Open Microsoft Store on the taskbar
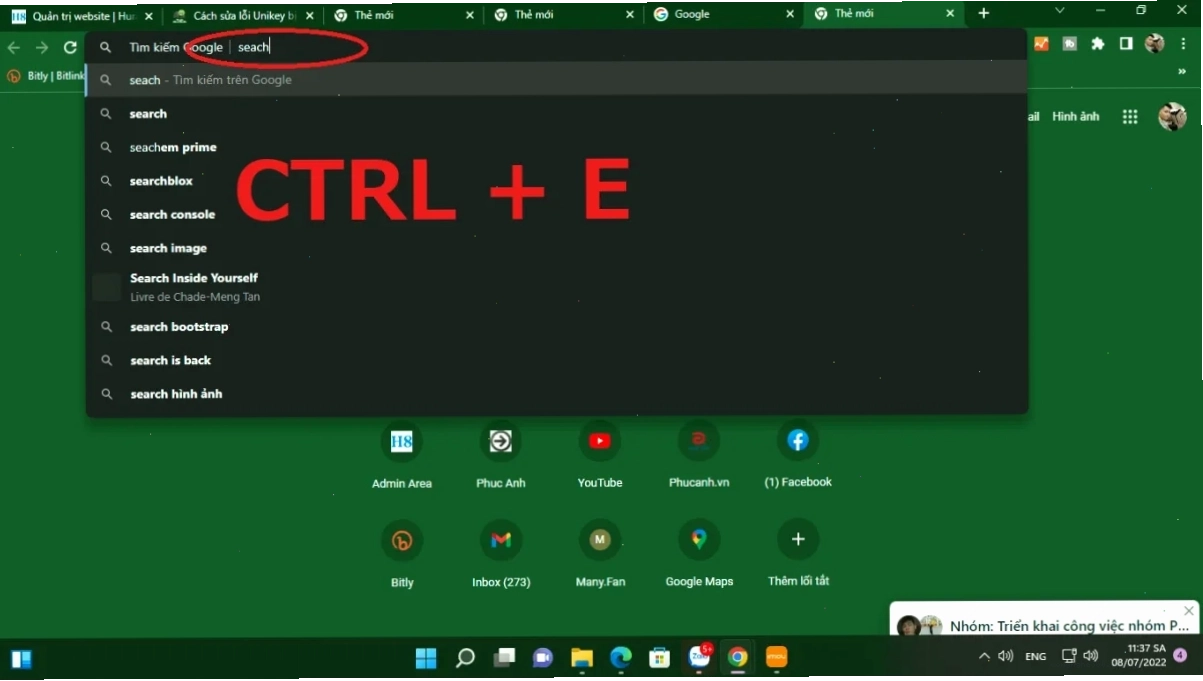 (659, 657)
